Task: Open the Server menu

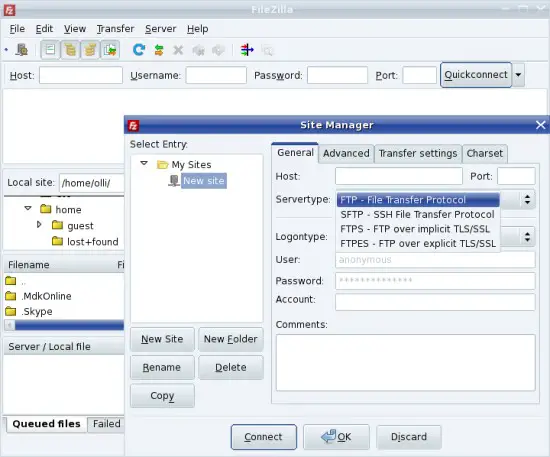Action: (x=160, y=29)
